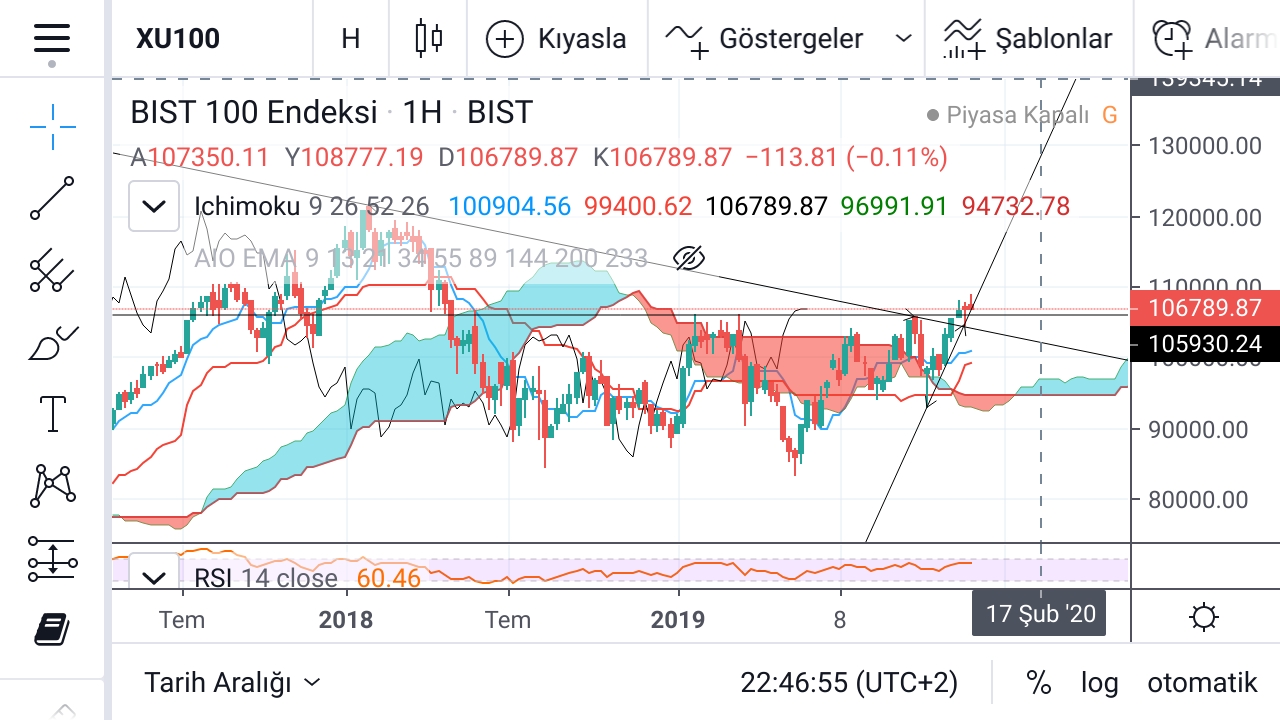Enable otomatik auto scale
Image resolution: width=1280 pixels, height=720 pixels.
tap(1201, 683)
